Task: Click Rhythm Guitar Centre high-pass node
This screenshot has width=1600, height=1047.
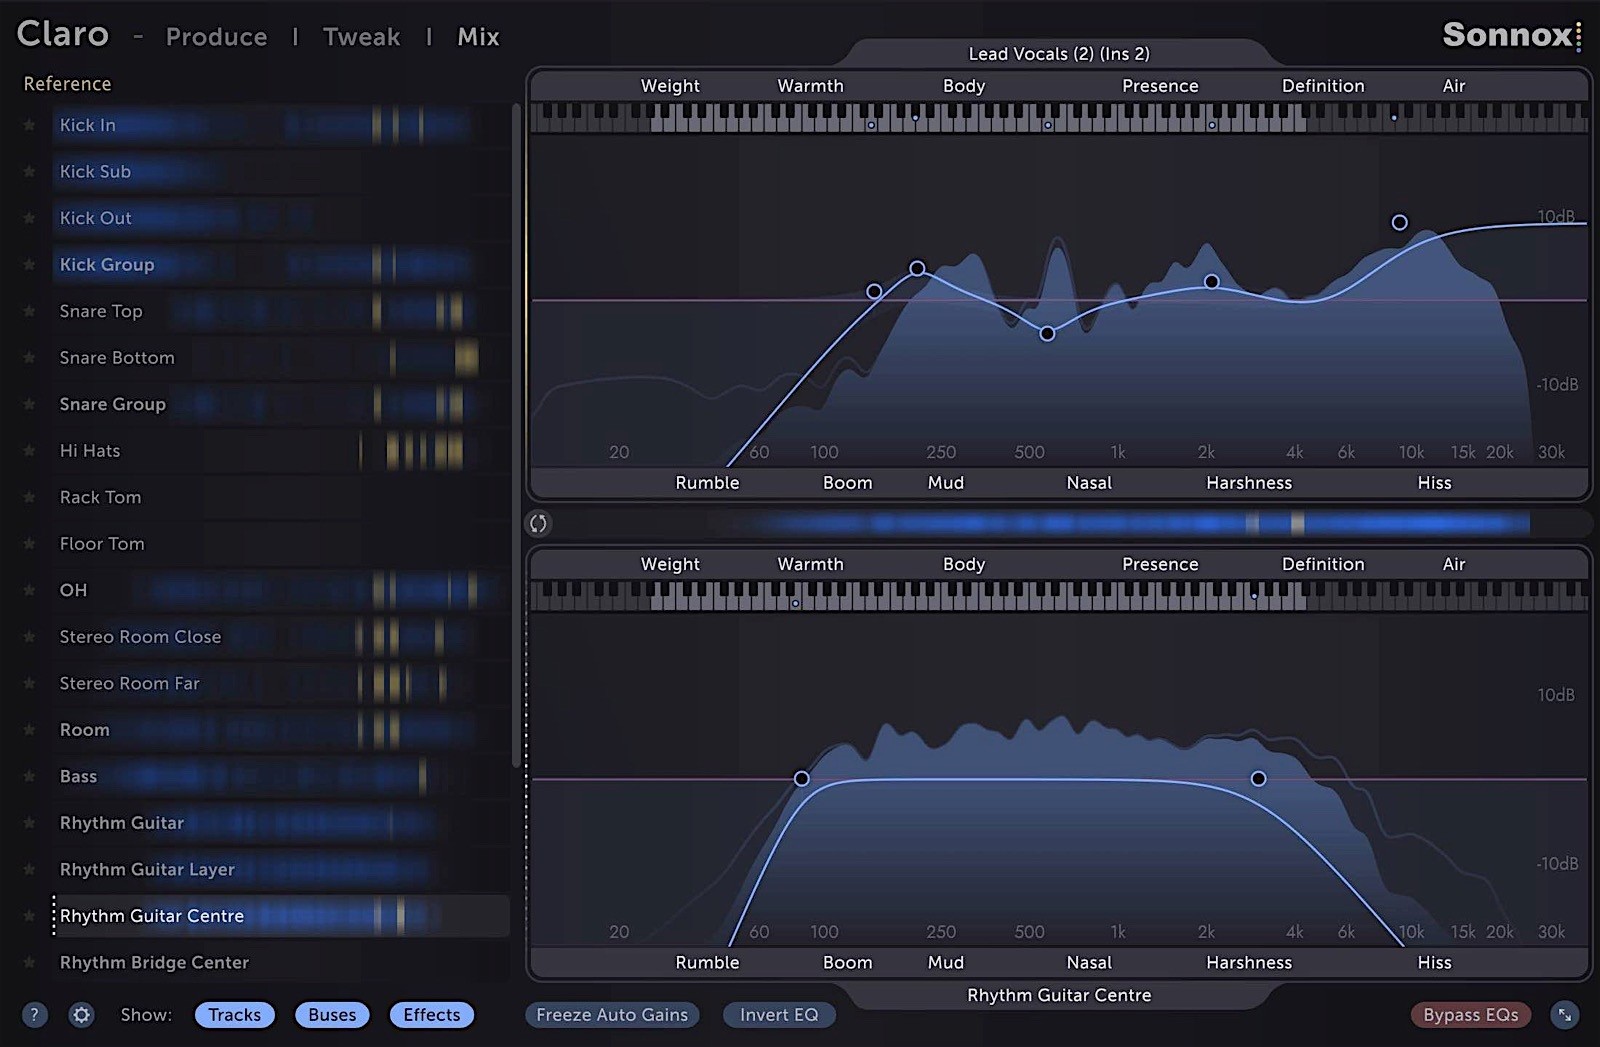Action: tap(801, 778)
